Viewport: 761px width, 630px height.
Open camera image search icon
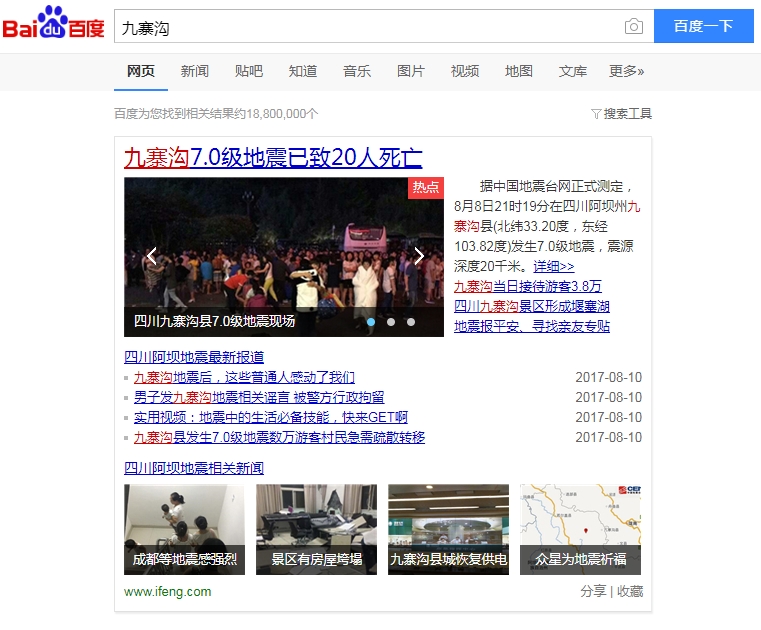tap(633, 27)
